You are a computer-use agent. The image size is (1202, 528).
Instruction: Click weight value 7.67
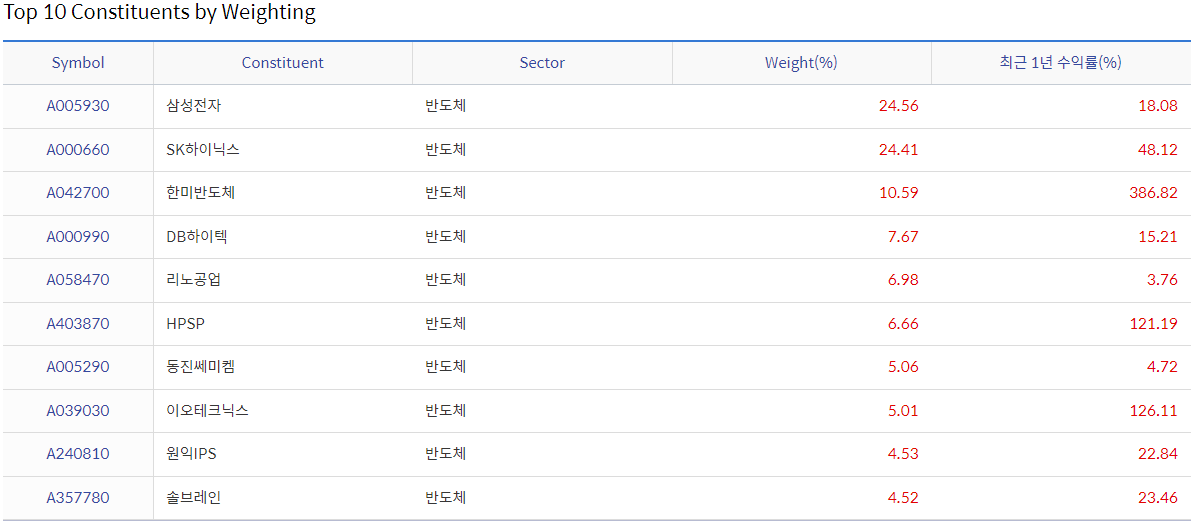pos(903,237)
